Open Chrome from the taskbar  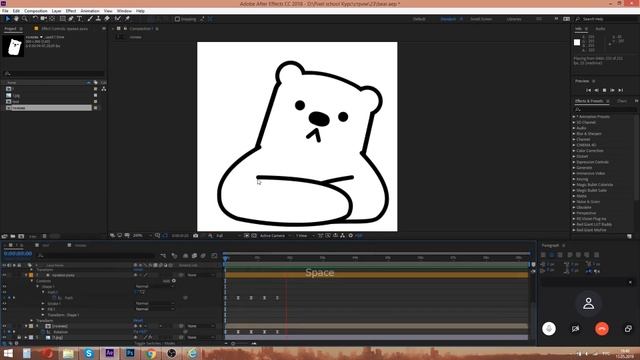click(151, 353)
